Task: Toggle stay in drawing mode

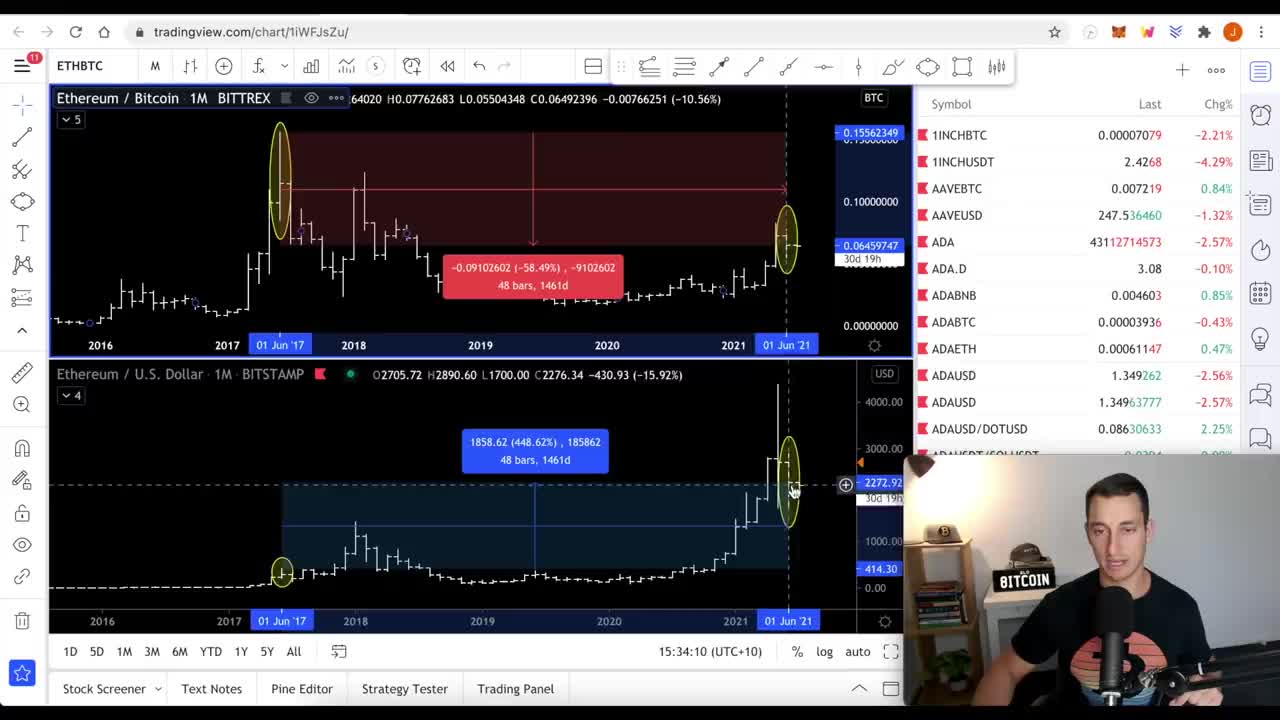Action: 22,480
